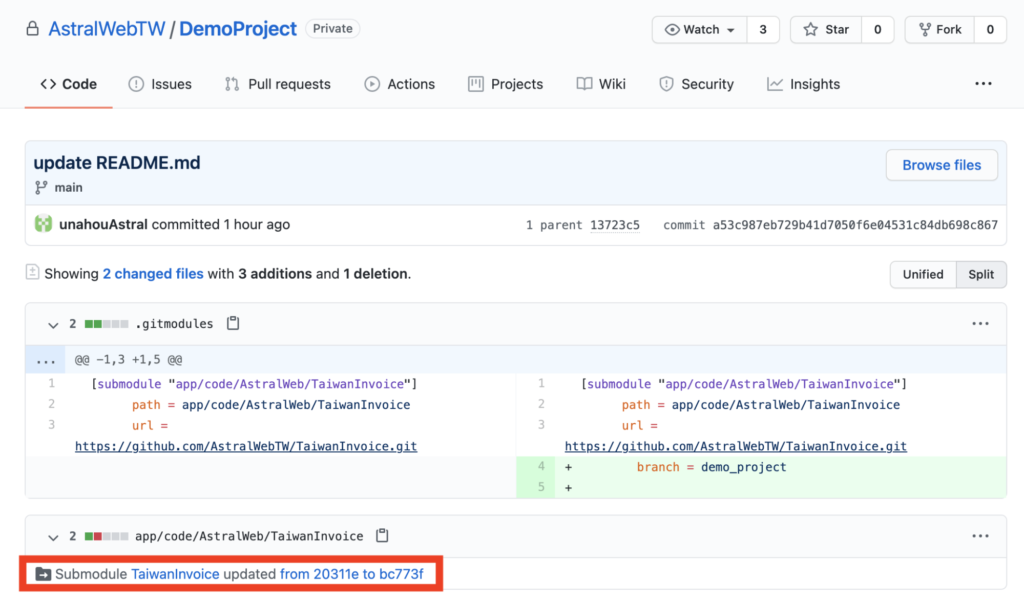Image resolution: width=1024 pixels, height=598 pixels.
Task: Star the DemoProject repository
Action: click(x=826, y=29)
